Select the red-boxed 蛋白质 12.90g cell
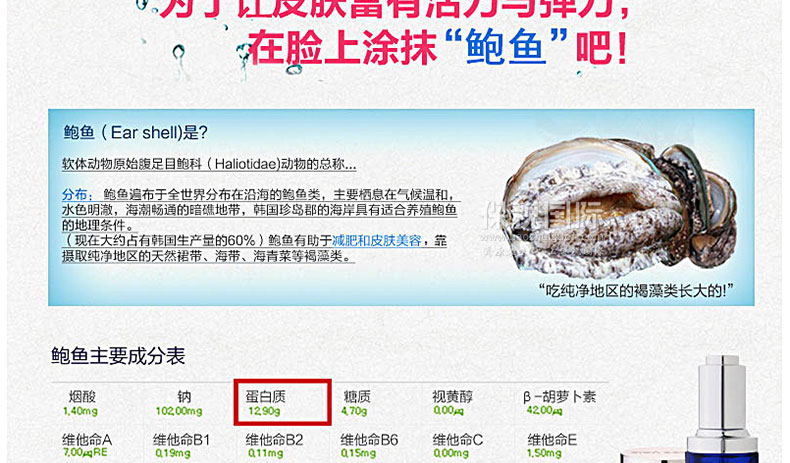Screen dimensions: 790x463 282,402
